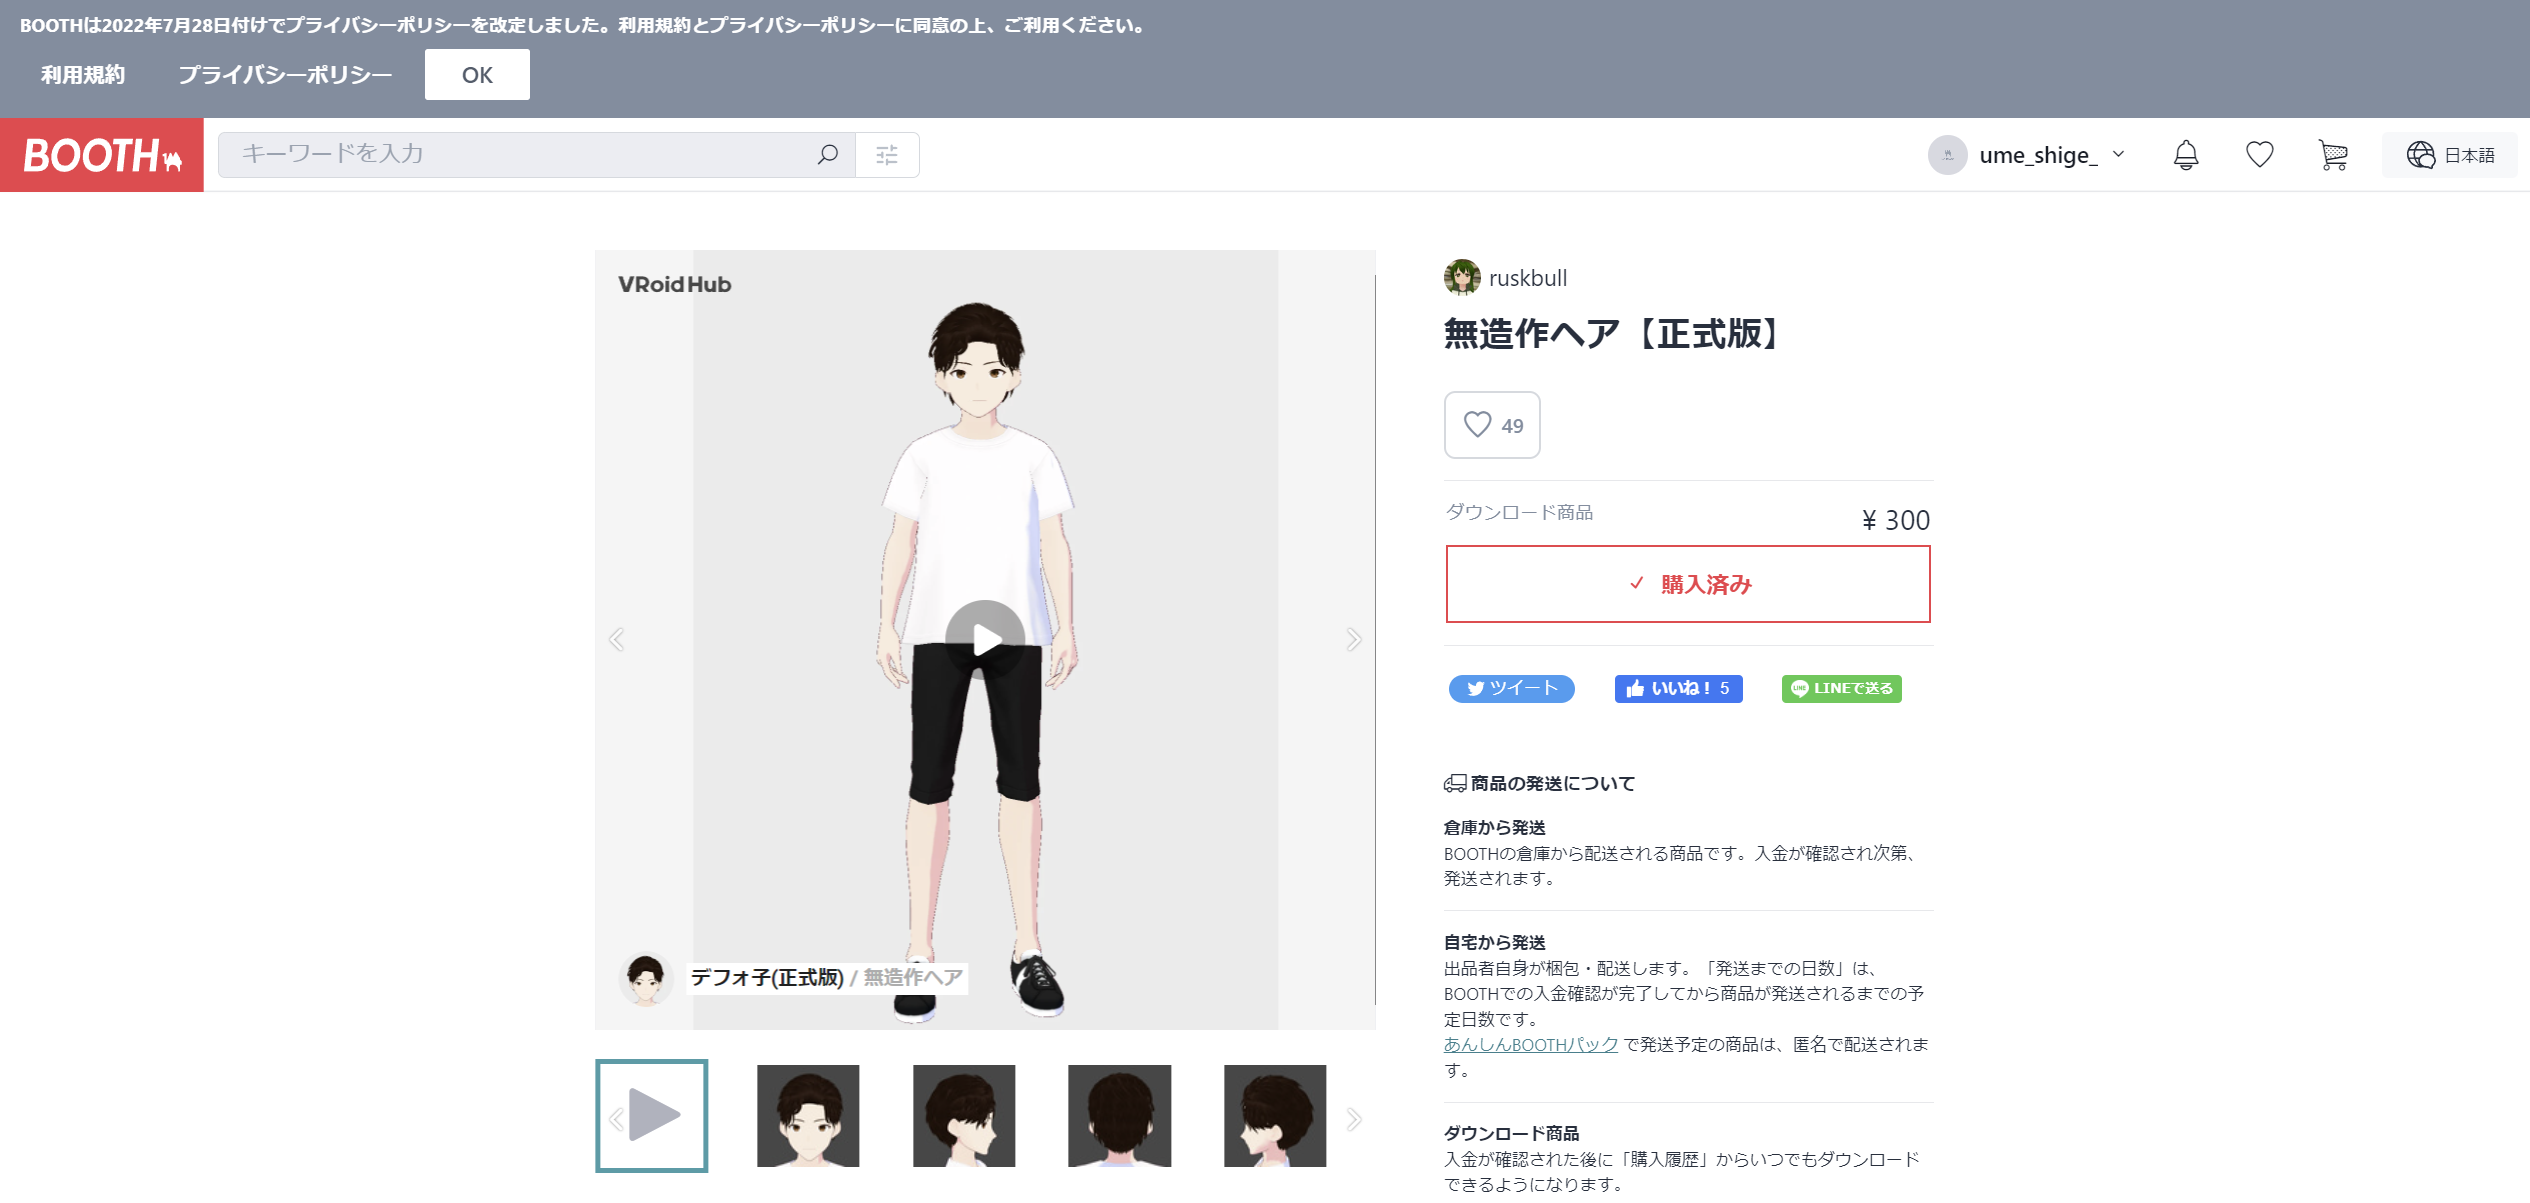The width and height of the screenshot is (2530, 1203).
Task: Click the keyword search input field
Action: pos(520,155)
